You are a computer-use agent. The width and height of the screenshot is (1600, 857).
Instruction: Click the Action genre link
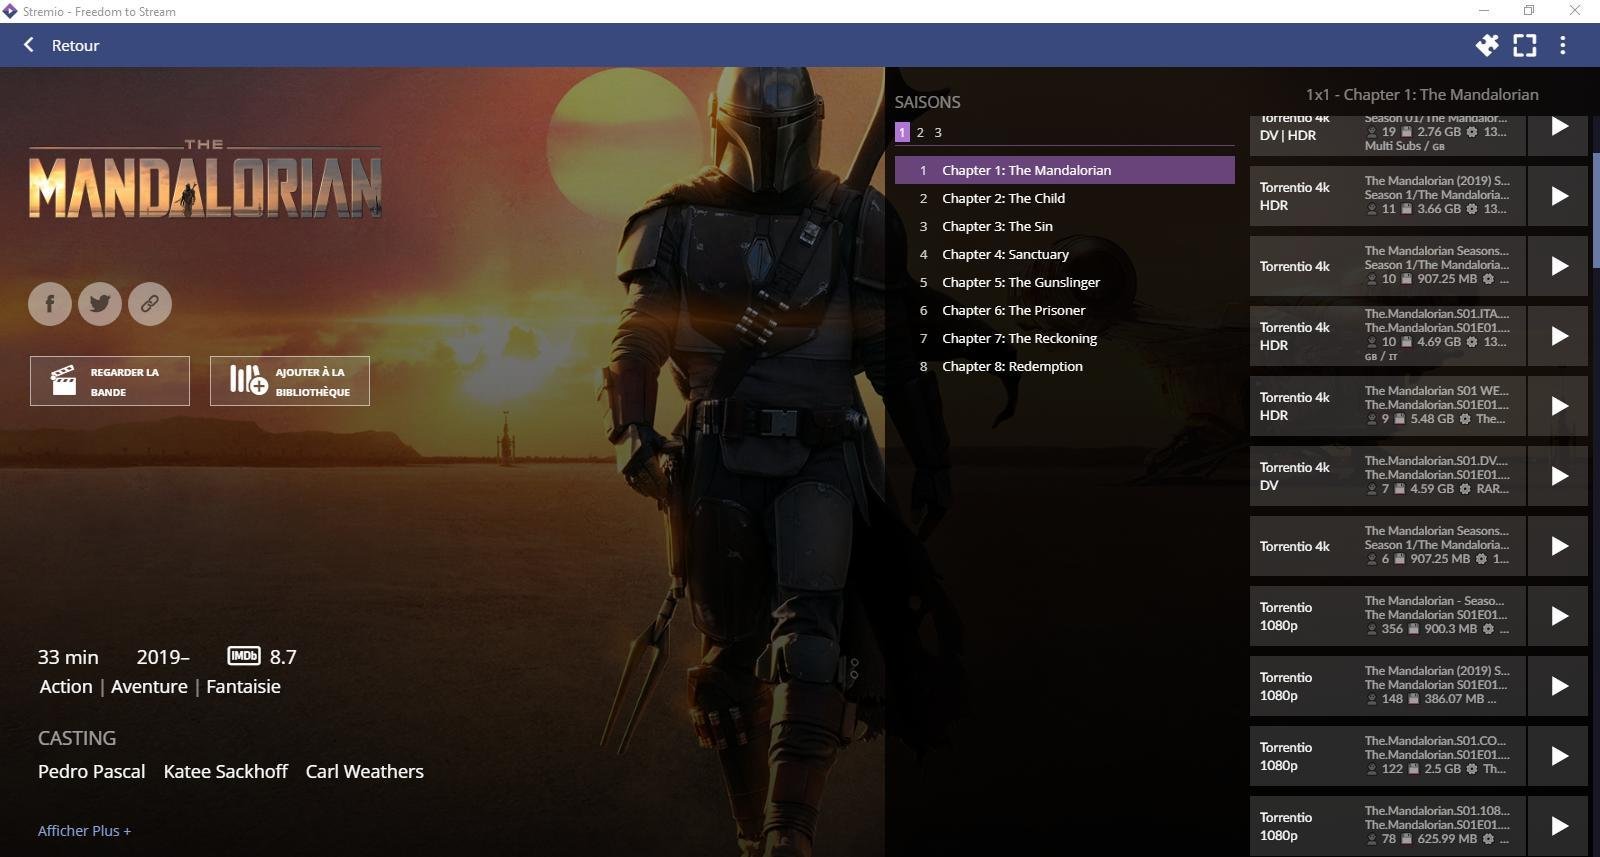[66, 687]
